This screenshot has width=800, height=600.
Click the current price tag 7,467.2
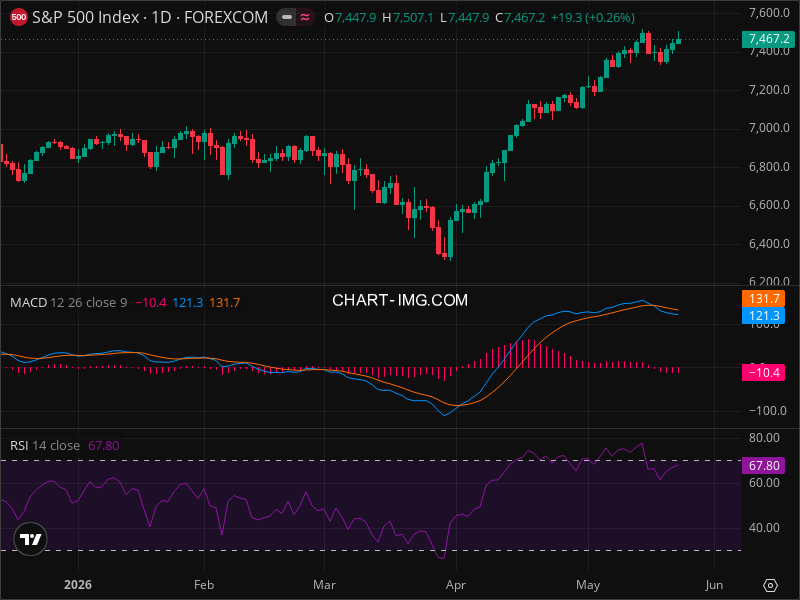(x=769, y=39)
